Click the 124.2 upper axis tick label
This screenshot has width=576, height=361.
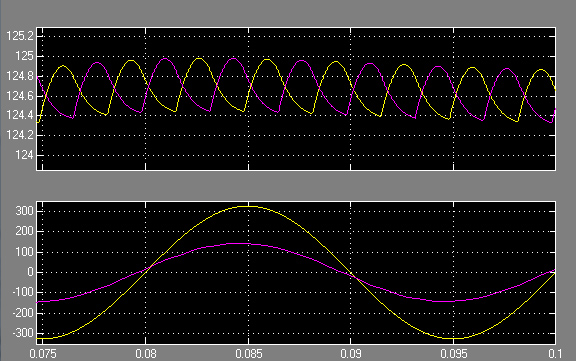click(20, 136)
